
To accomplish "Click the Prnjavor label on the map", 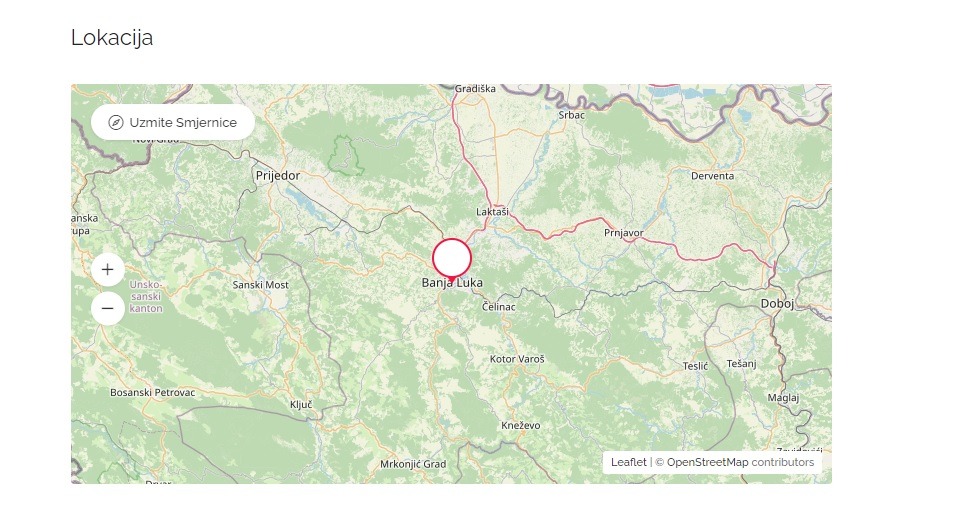I will [x=623, y=233].
